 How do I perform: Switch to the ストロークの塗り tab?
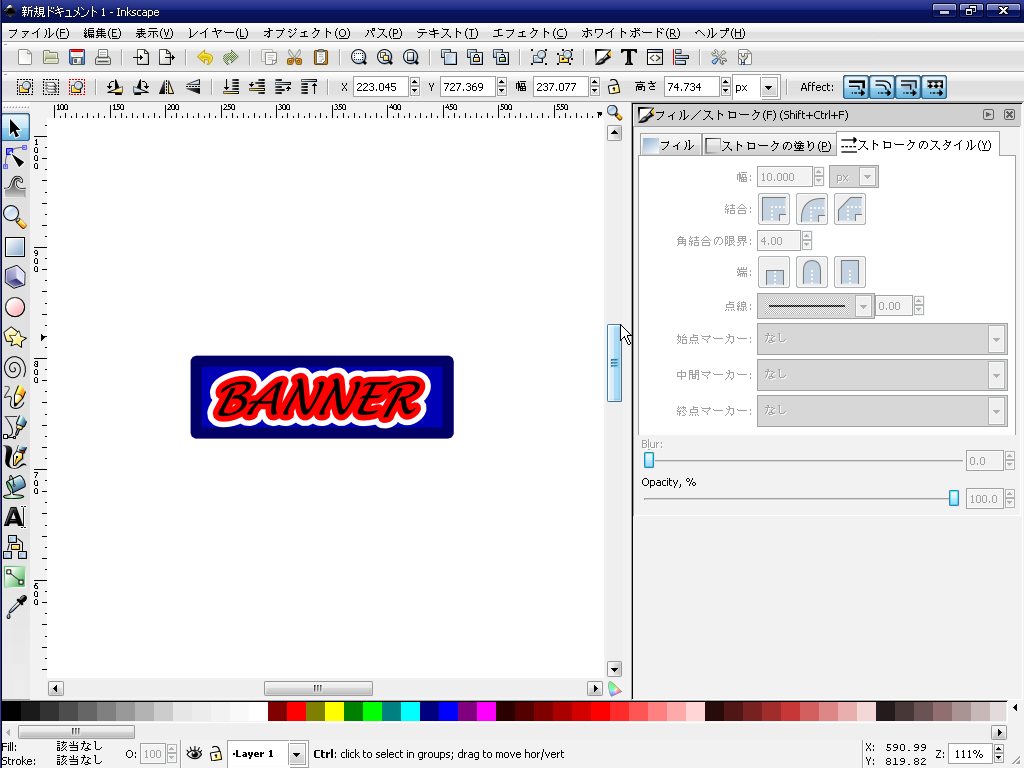point(769,145)
